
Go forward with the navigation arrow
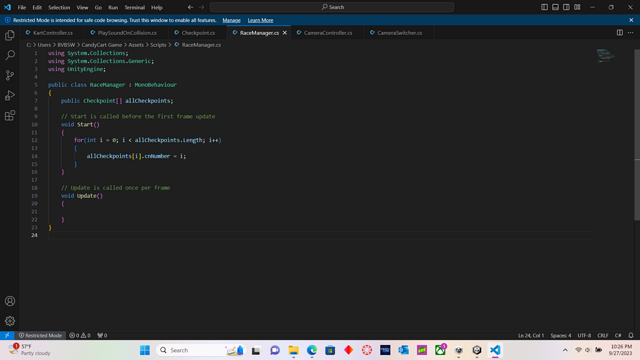(x=202, y=7)
